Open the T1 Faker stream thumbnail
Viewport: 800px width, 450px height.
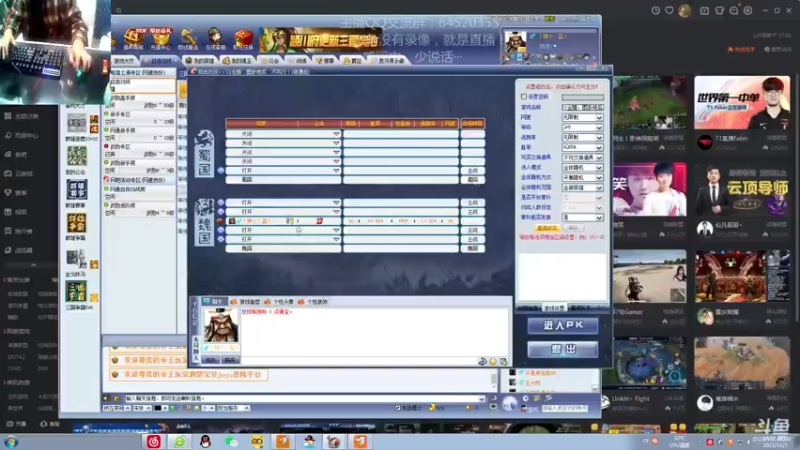[742, 103]
